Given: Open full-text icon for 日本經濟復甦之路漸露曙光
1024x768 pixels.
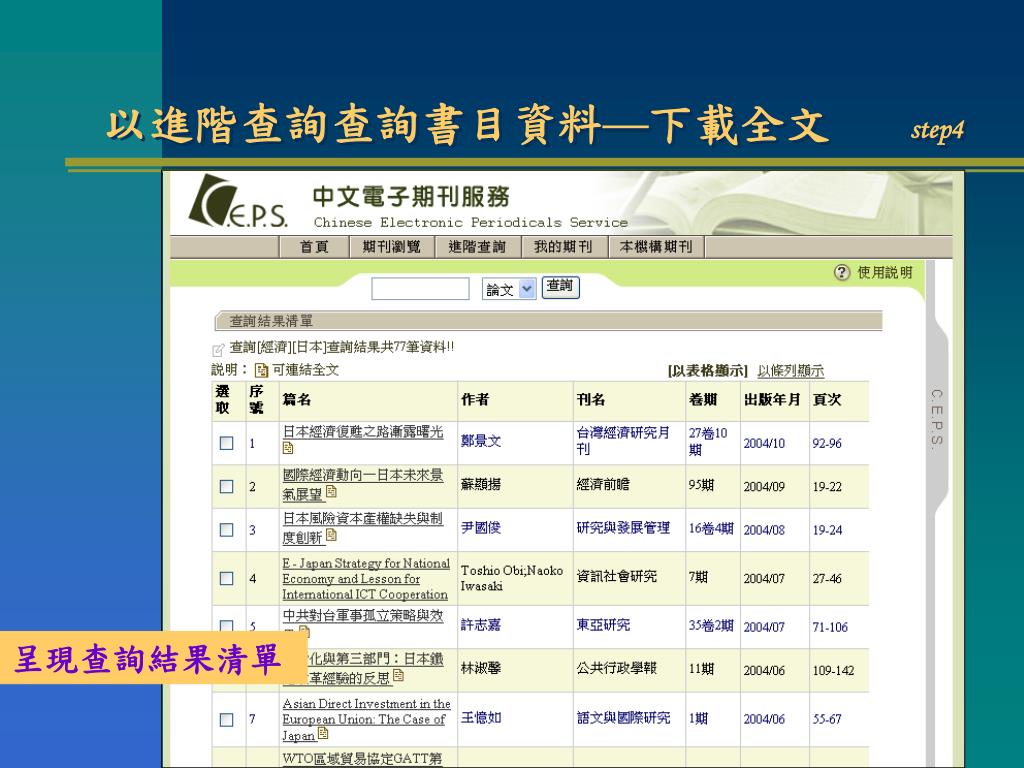Looking at the screenshot, I should (x=288, y=448).
